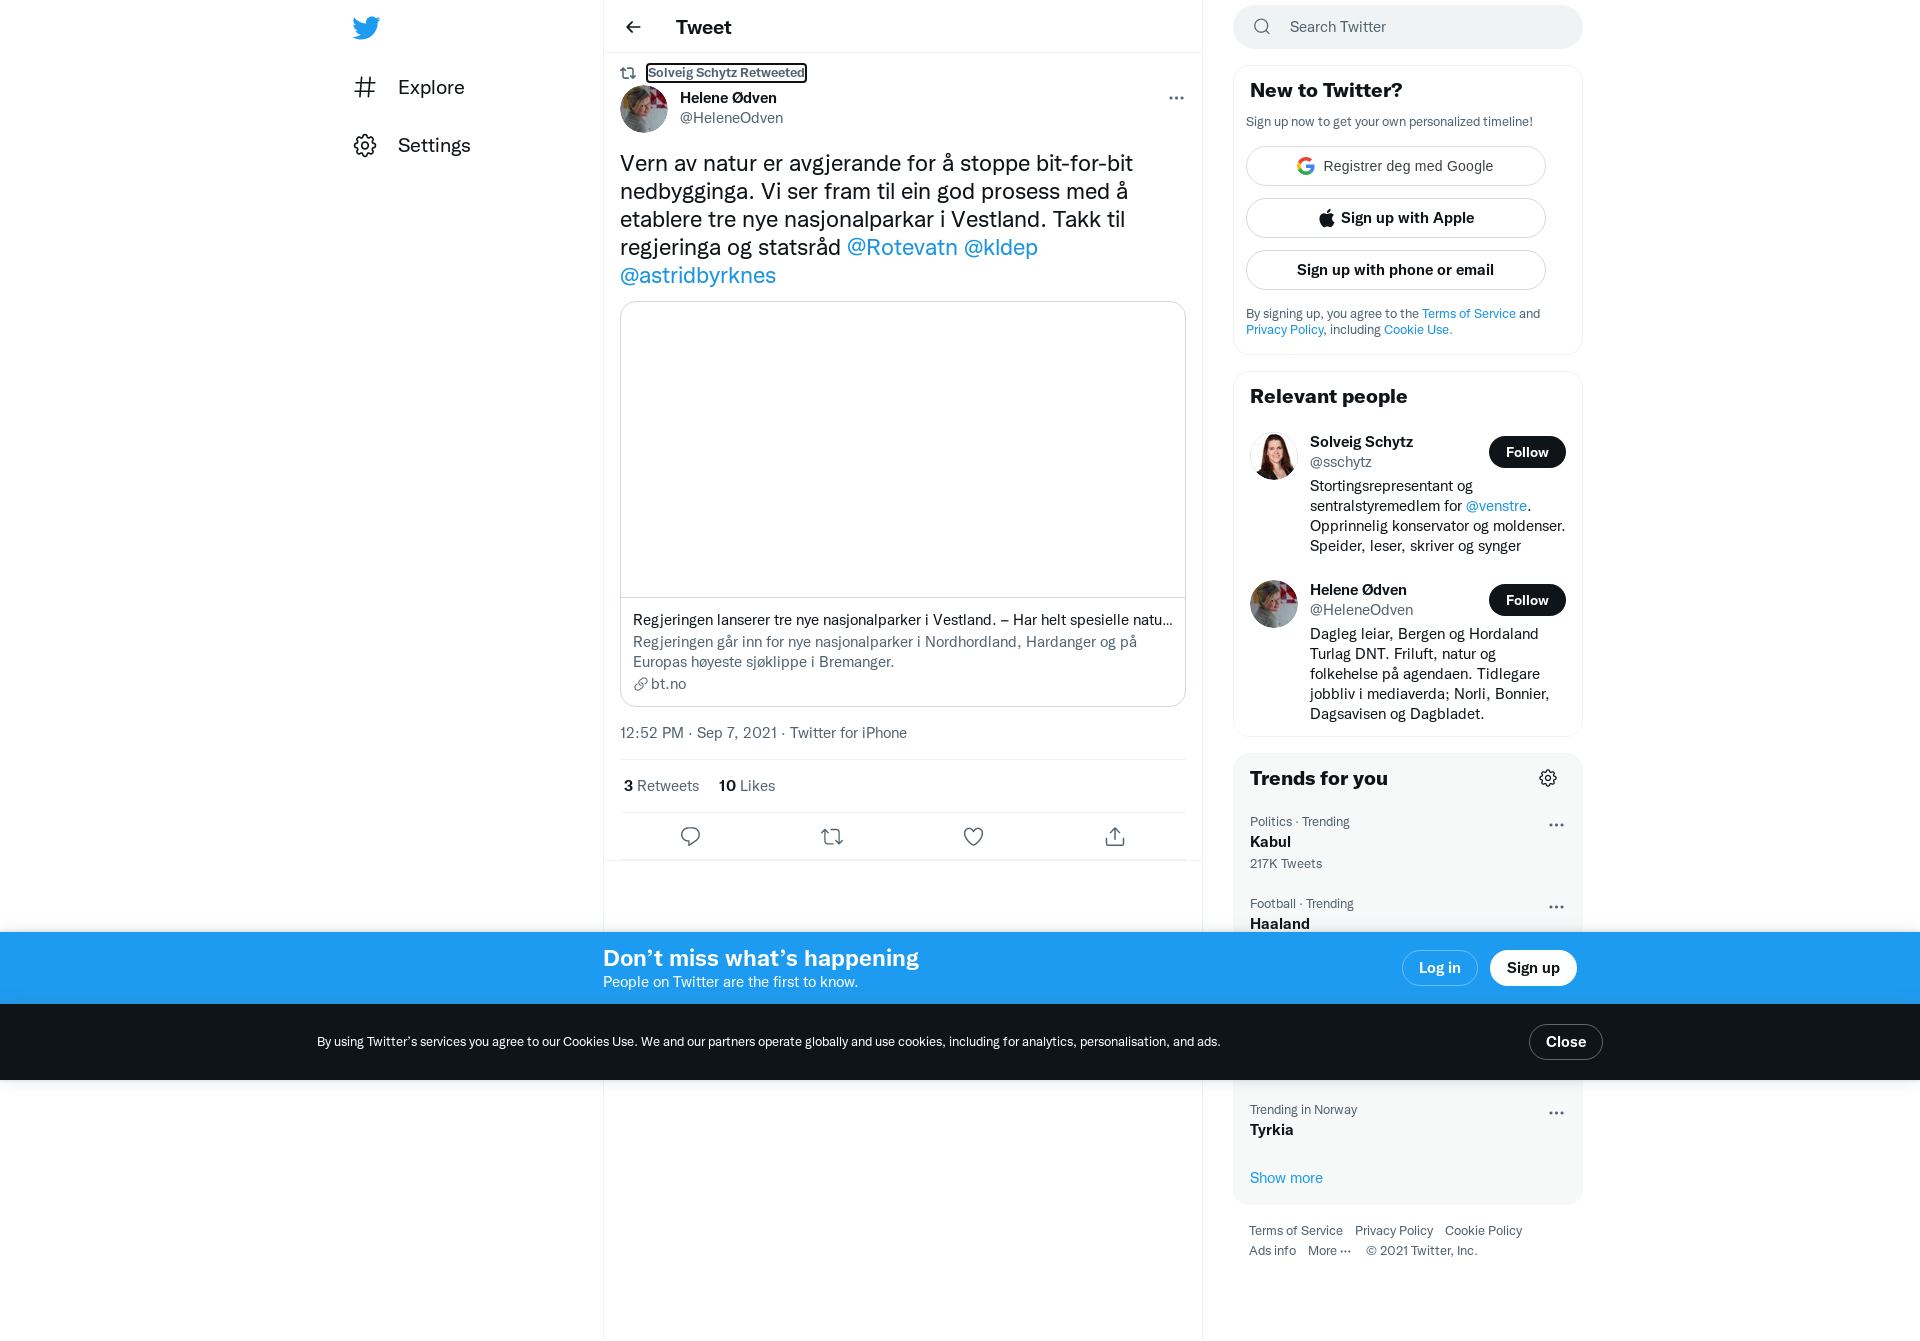Open Trends for you settings gear
1920x1341 pixels.
pyautogui.click(x=1548, y=778)
